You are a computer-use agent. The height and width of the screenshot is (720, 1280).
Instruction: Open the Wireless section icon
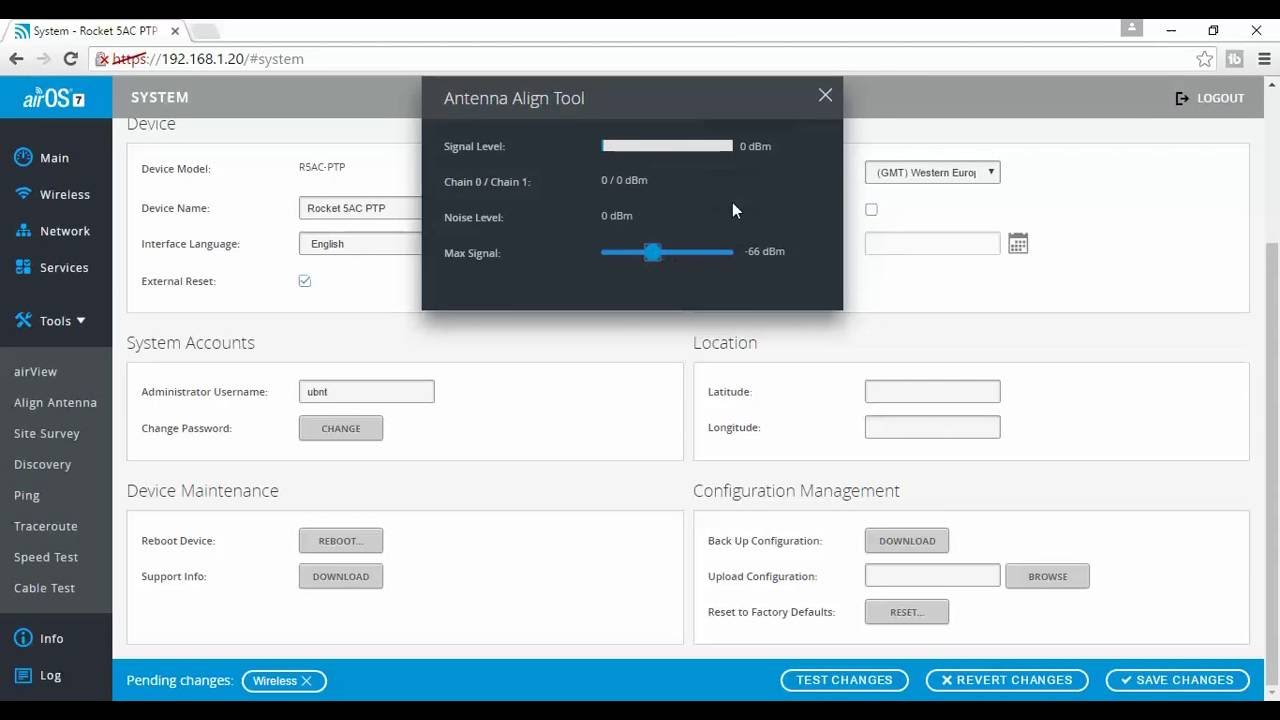coord(23,194)
